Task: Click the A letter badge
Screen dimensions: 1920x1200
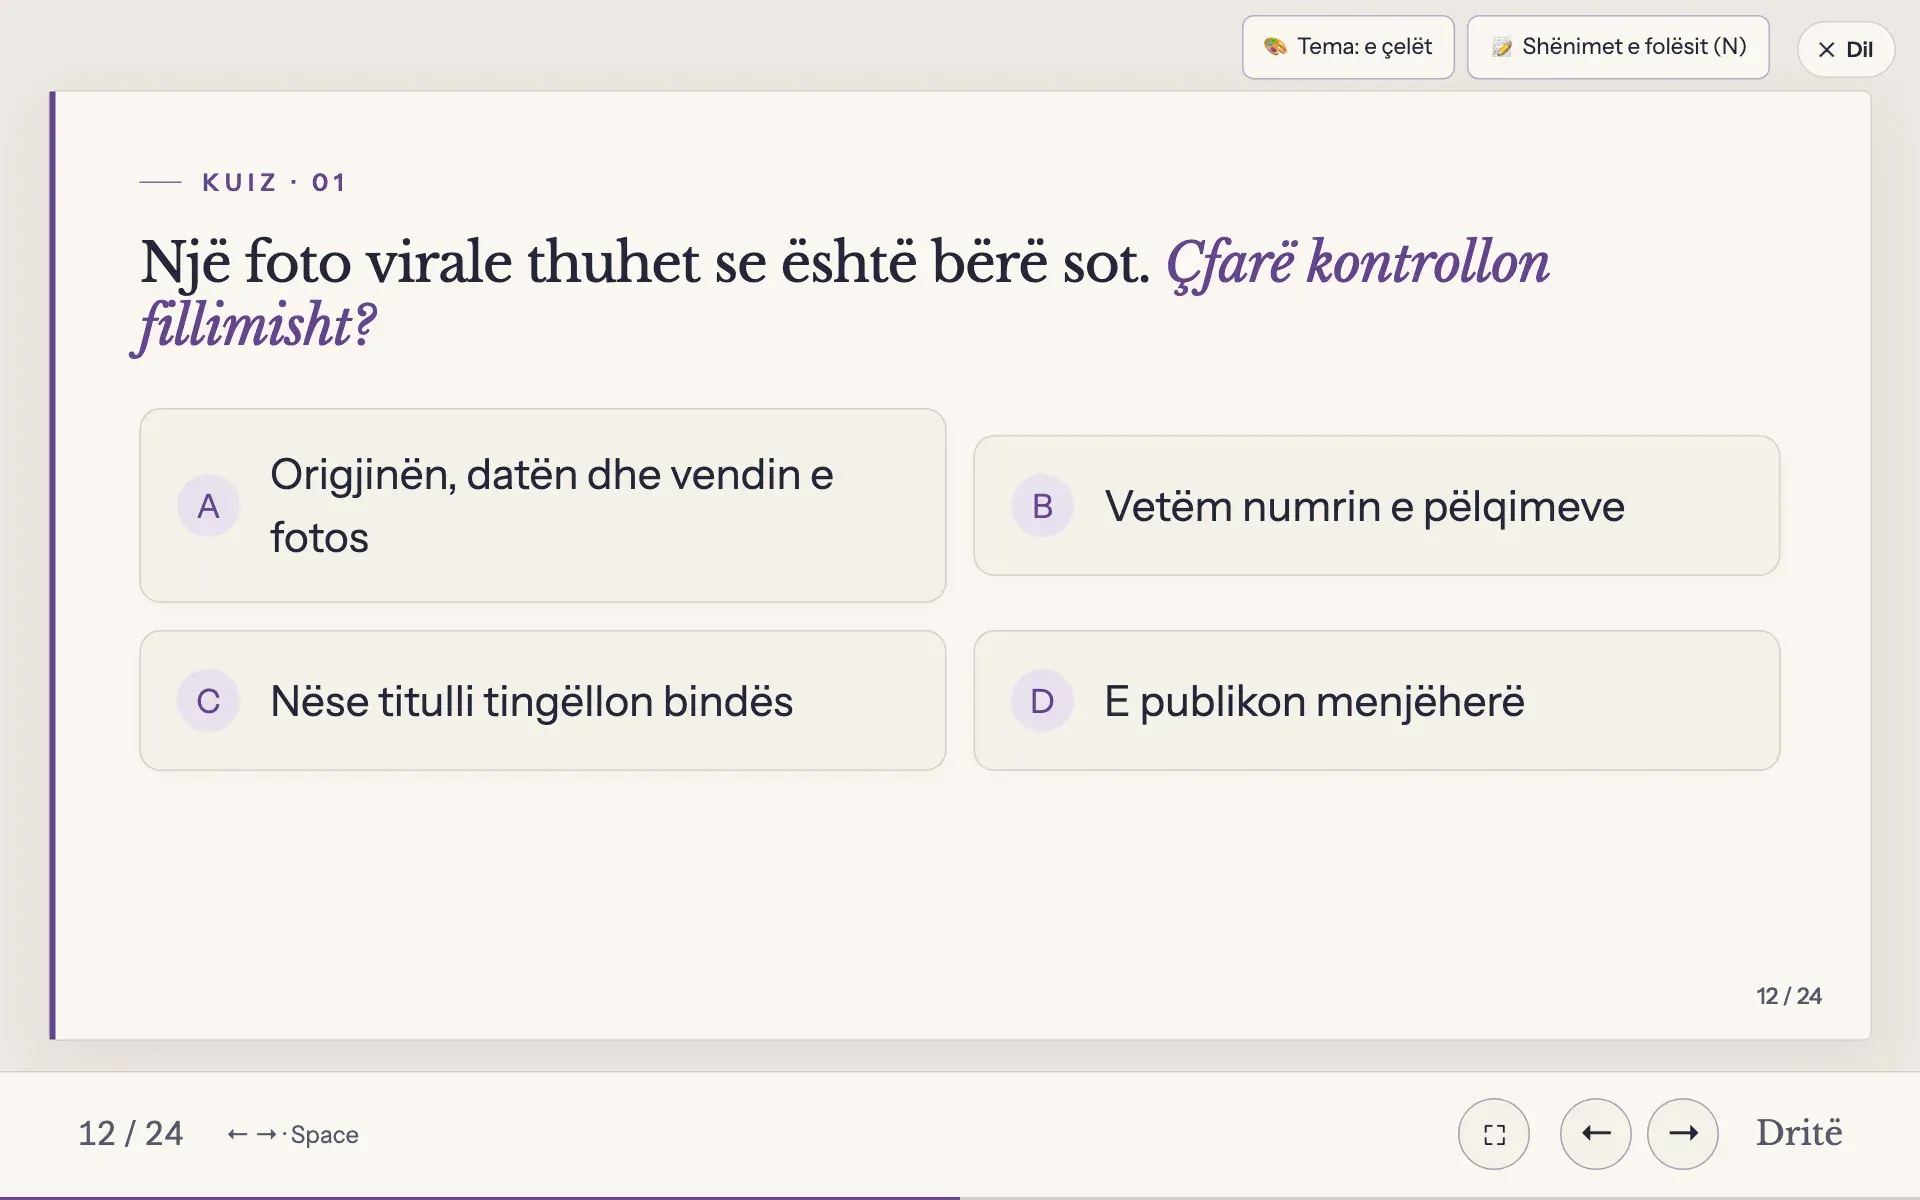Action: (x=208, y=506)
